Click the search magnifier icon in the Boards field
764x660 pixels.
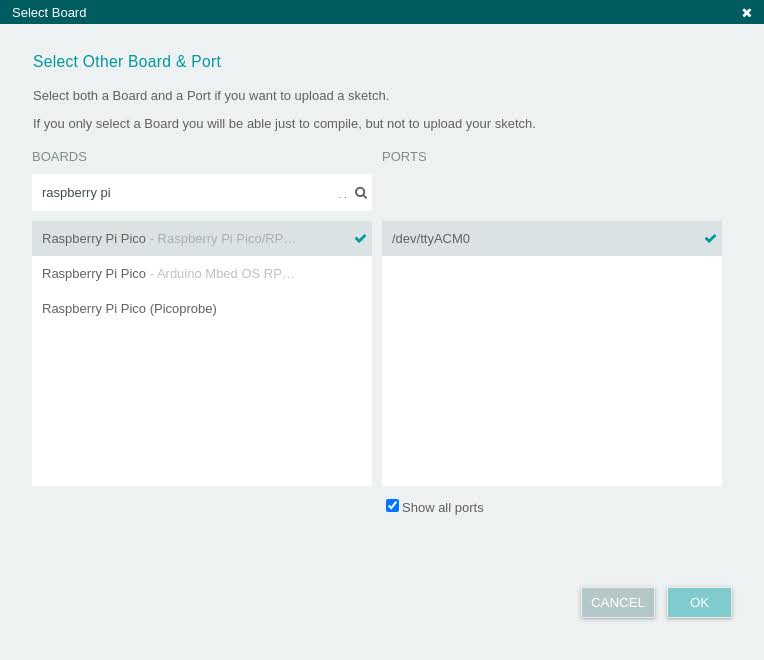click(x=361, y=193)
